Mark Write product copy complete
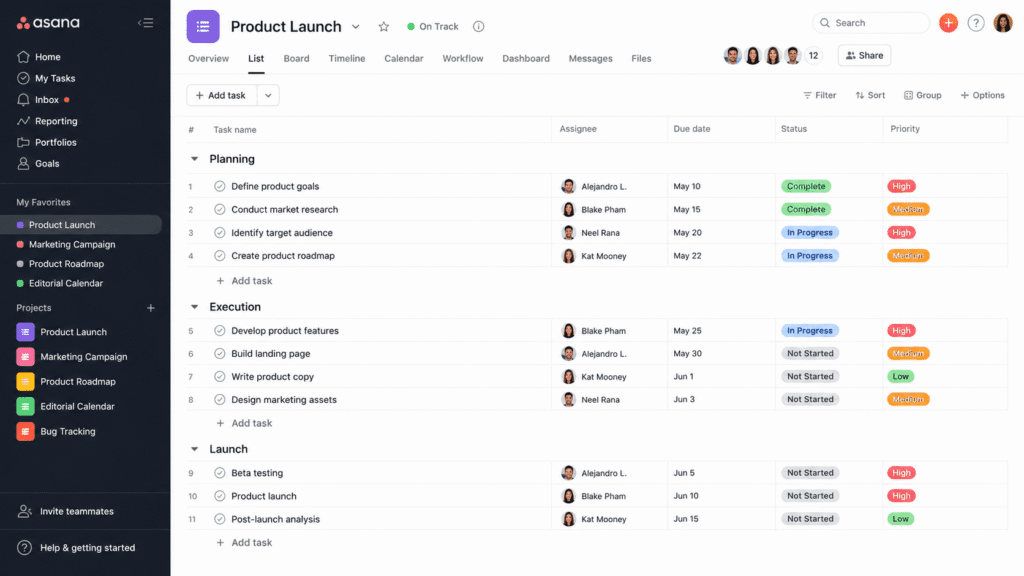 point(219,377)
